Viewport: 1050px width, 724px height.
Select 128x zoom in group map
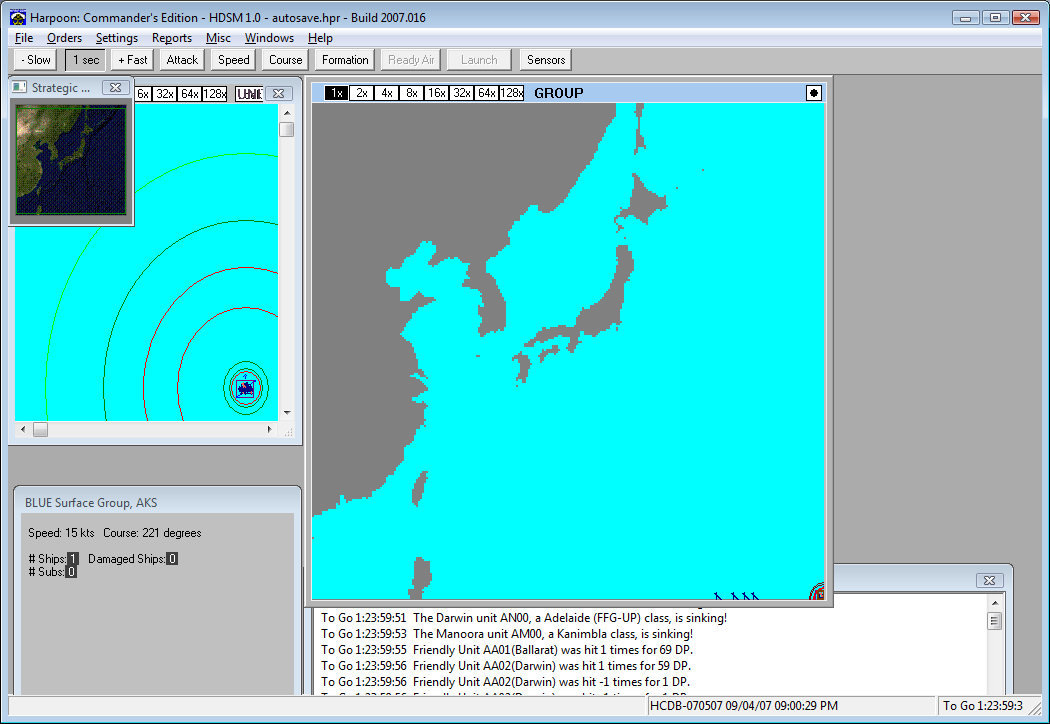(x=511, y=93)
